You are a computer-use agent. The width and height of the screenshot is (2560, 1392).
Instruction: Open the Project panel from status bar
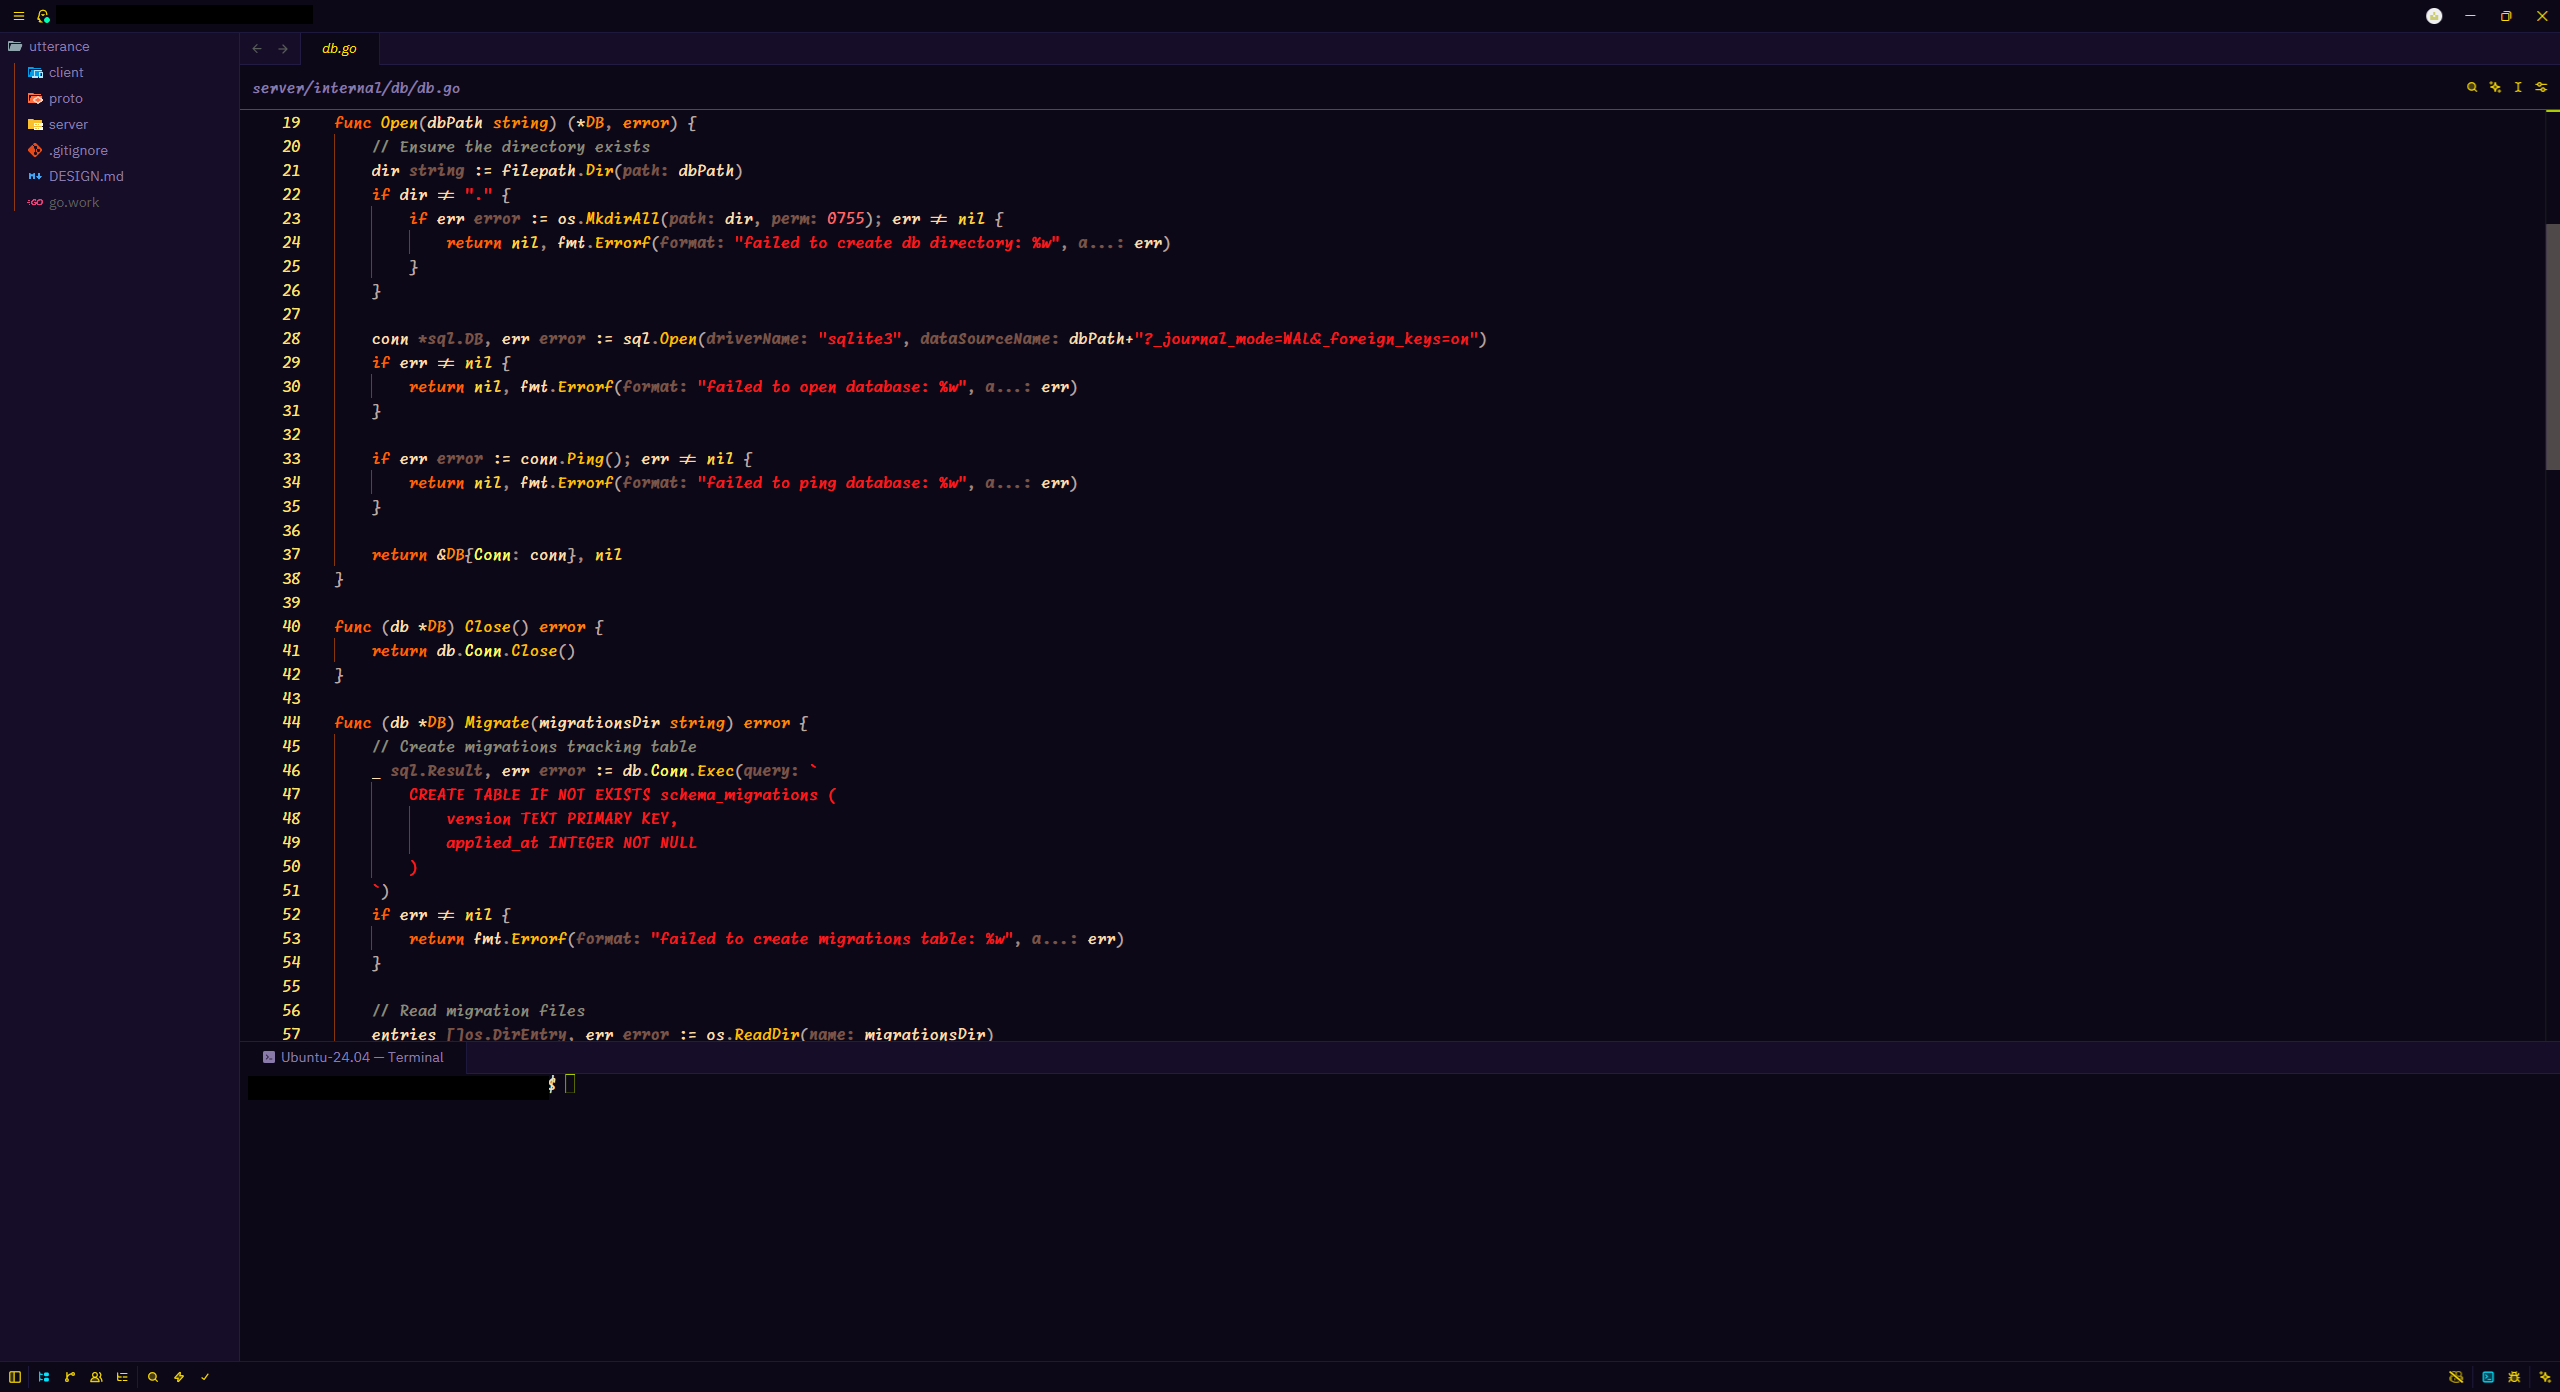pyautogui.click(x=44, y=1377)
